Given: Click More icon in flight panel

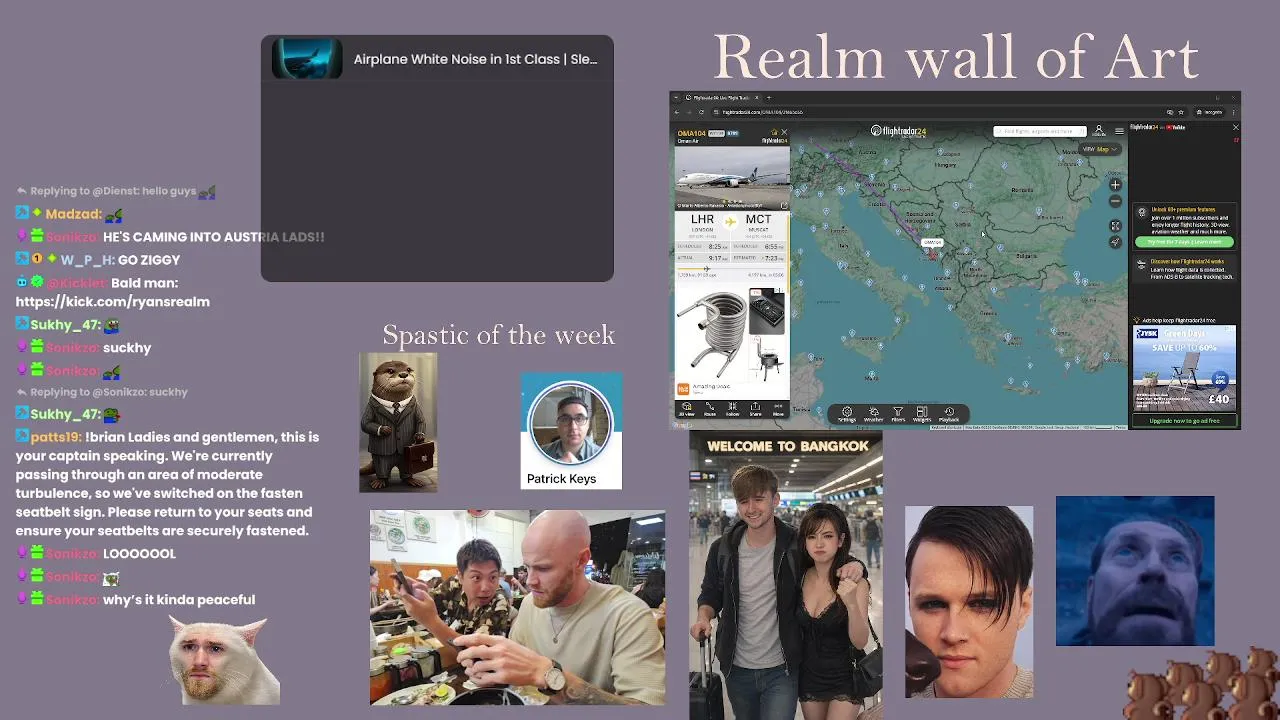Looking at the screenshot, I should (x=778, y=409).
